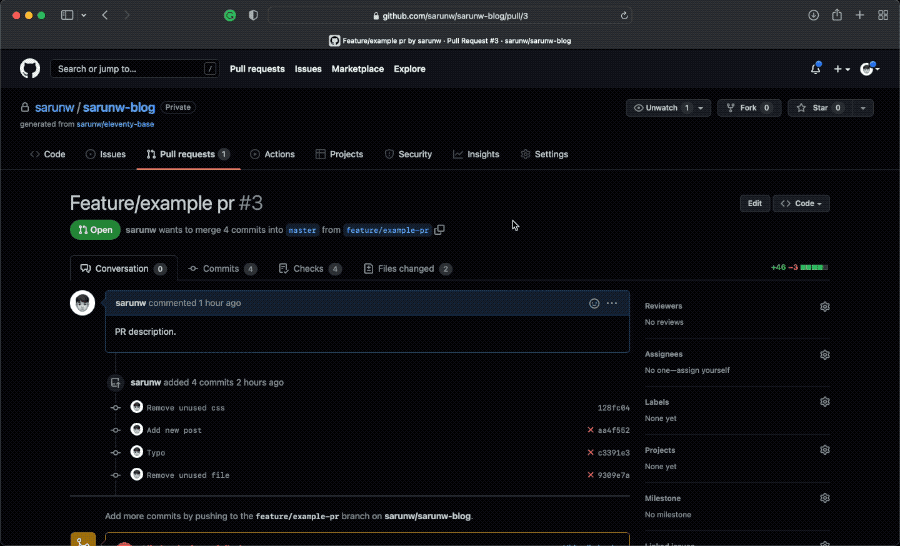
Task: Copy the branch name icon
Action: [439, 230]
